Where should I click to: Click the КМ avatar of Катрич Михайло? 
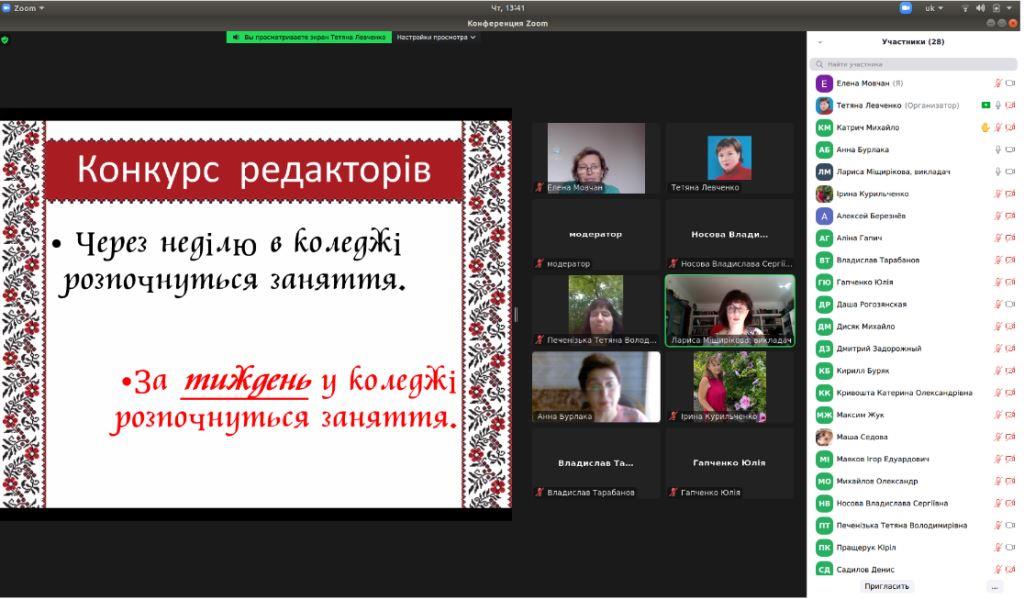(x=824, y=127)
